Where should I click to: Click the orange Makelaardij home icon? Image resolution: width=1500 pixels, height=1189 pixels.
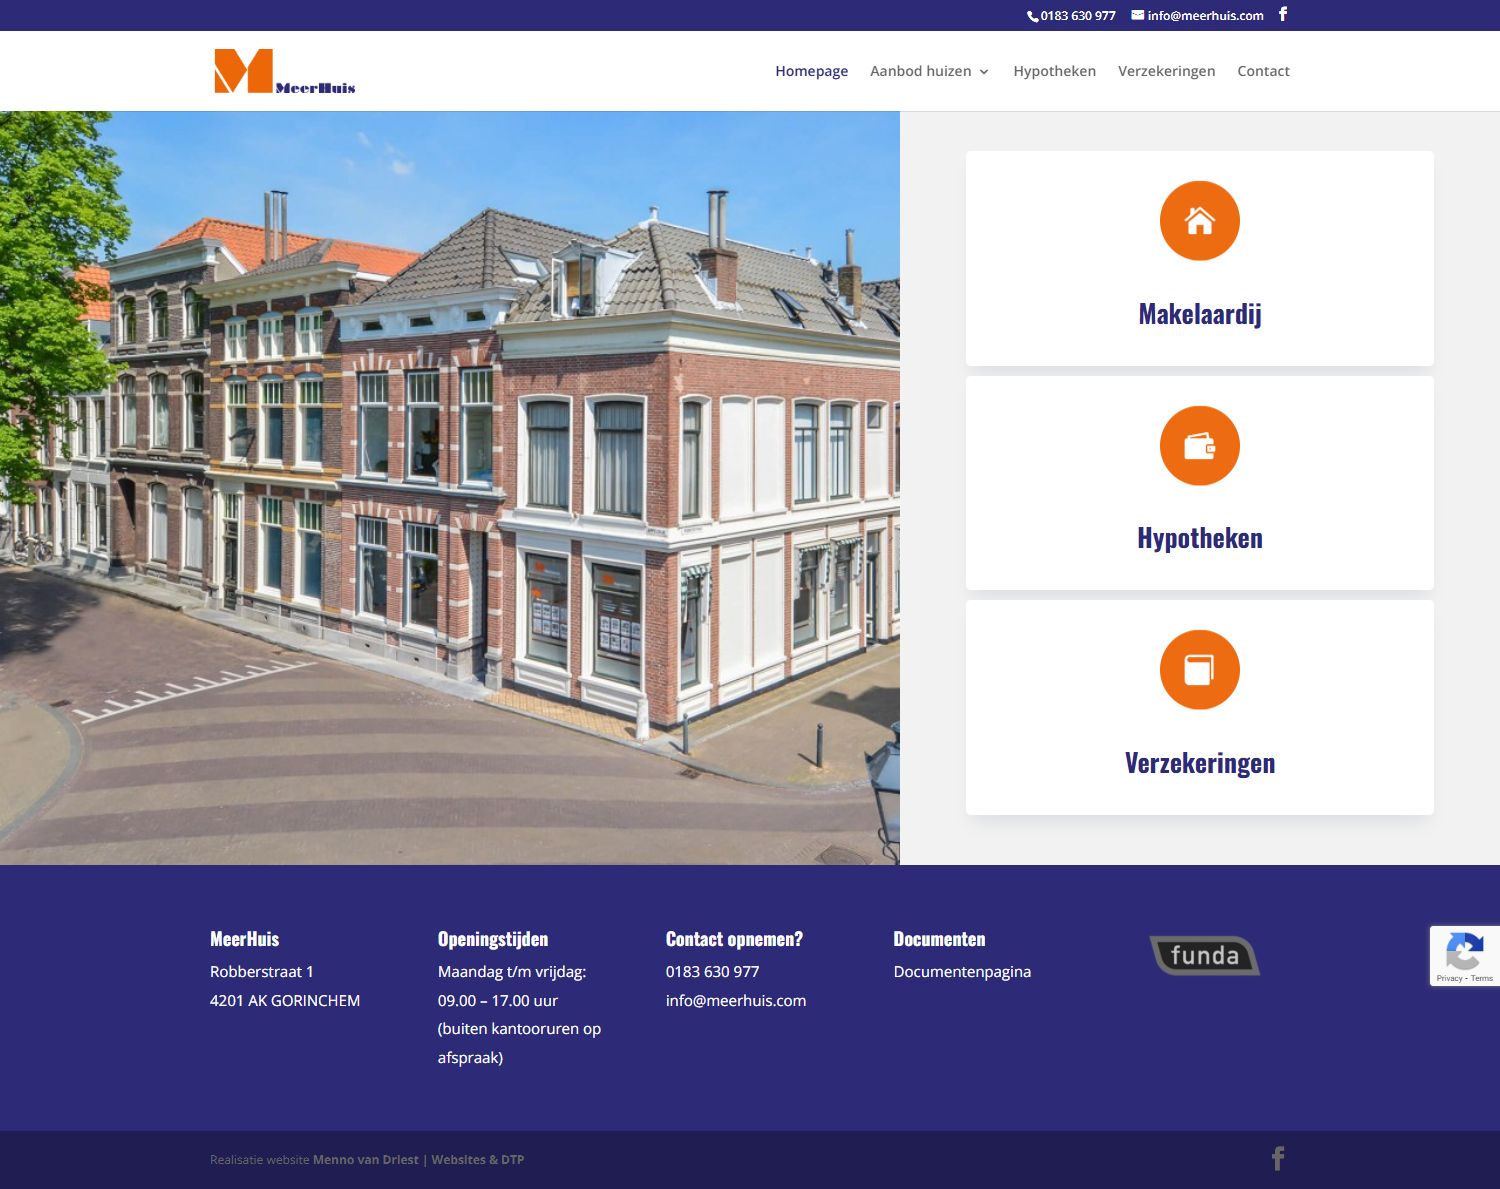coord(1199,220)
